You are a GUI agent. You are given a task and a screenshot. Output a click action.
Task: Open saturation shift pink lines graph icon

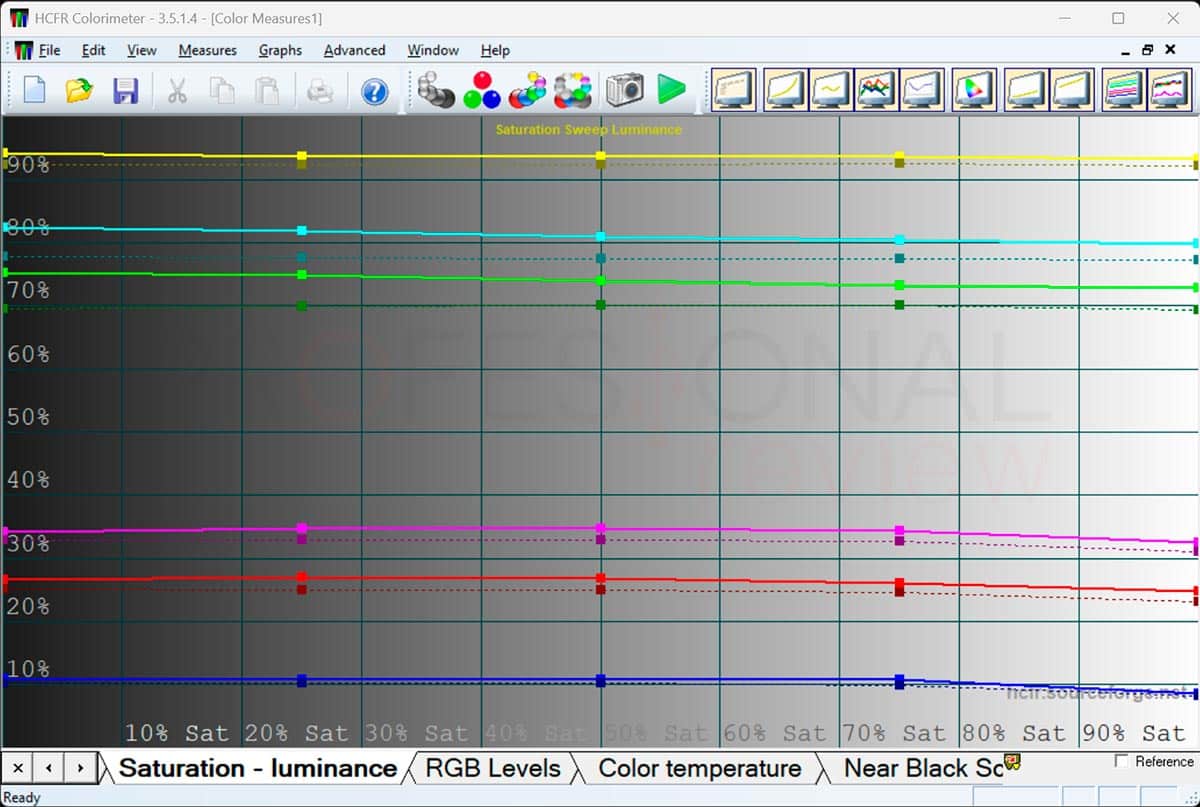(x=1168, y=90)
